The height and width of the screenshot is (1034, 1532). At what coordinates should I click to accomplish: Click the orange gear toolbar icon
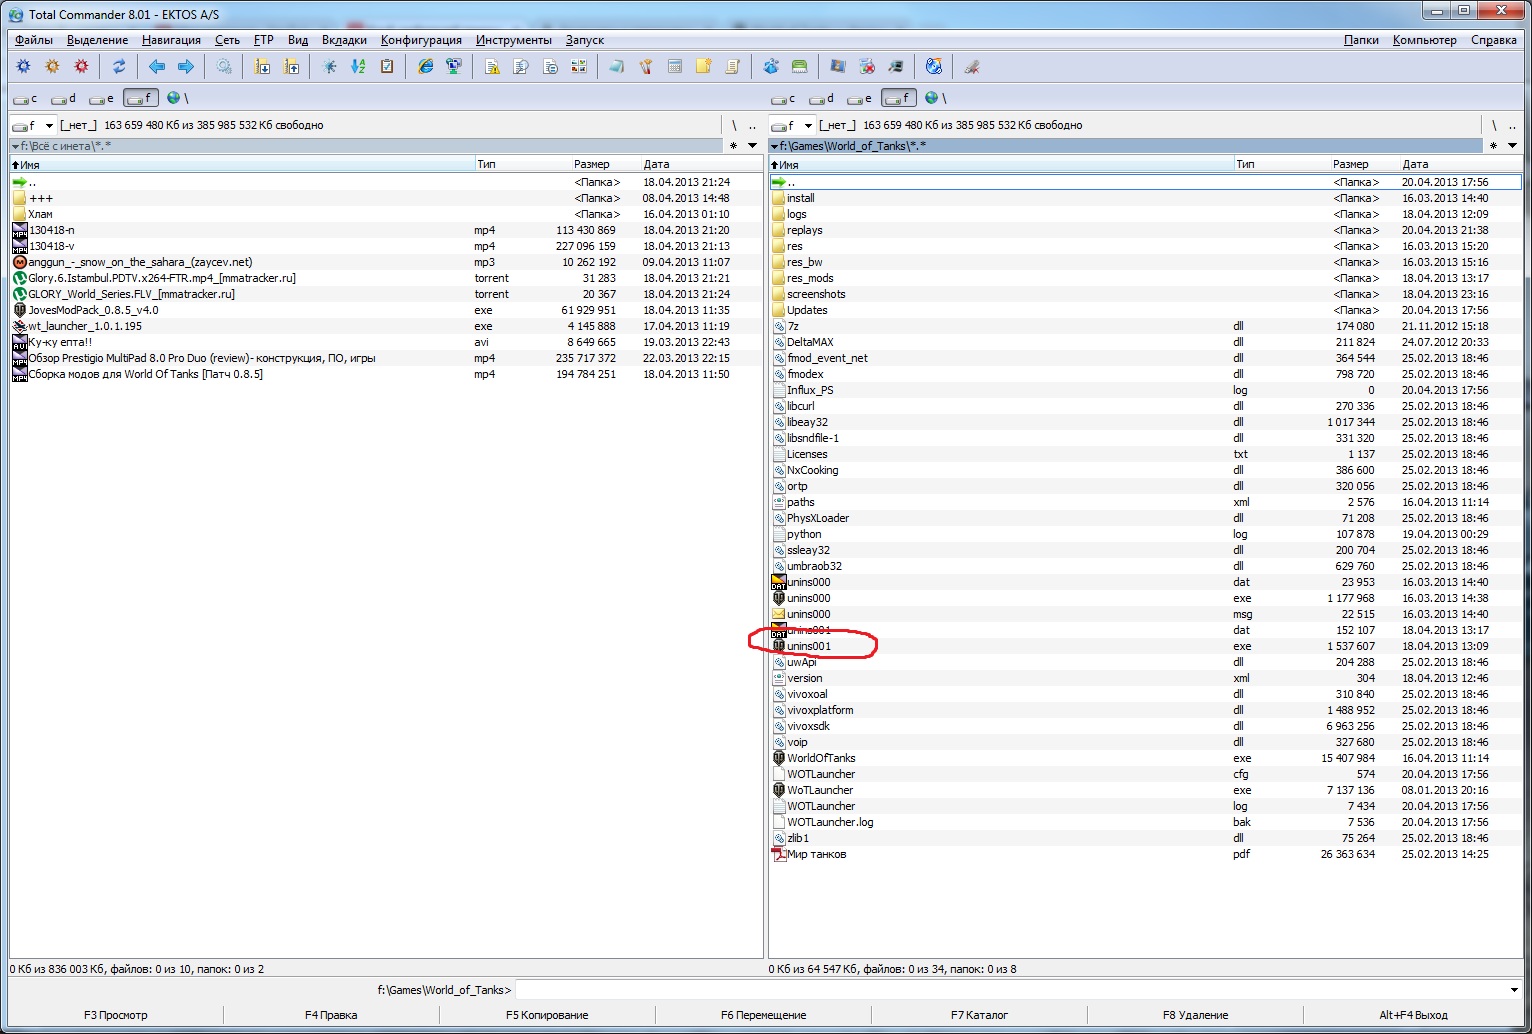pos(53,66)
